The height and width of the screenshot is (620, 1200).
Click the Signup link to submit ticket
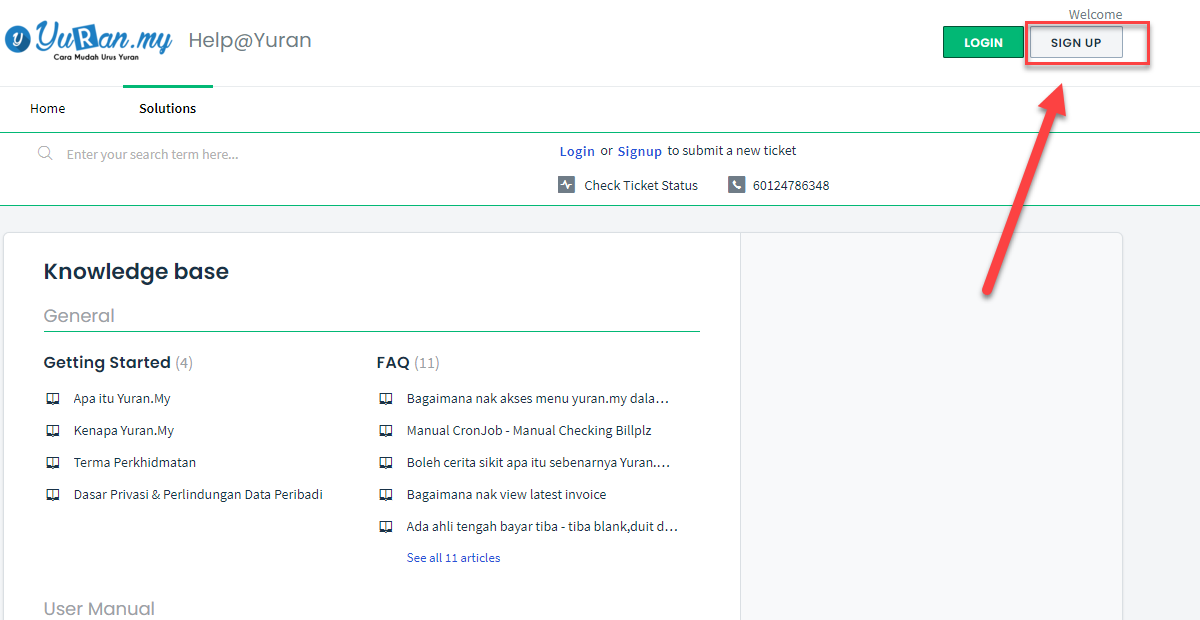pos(640,151)
